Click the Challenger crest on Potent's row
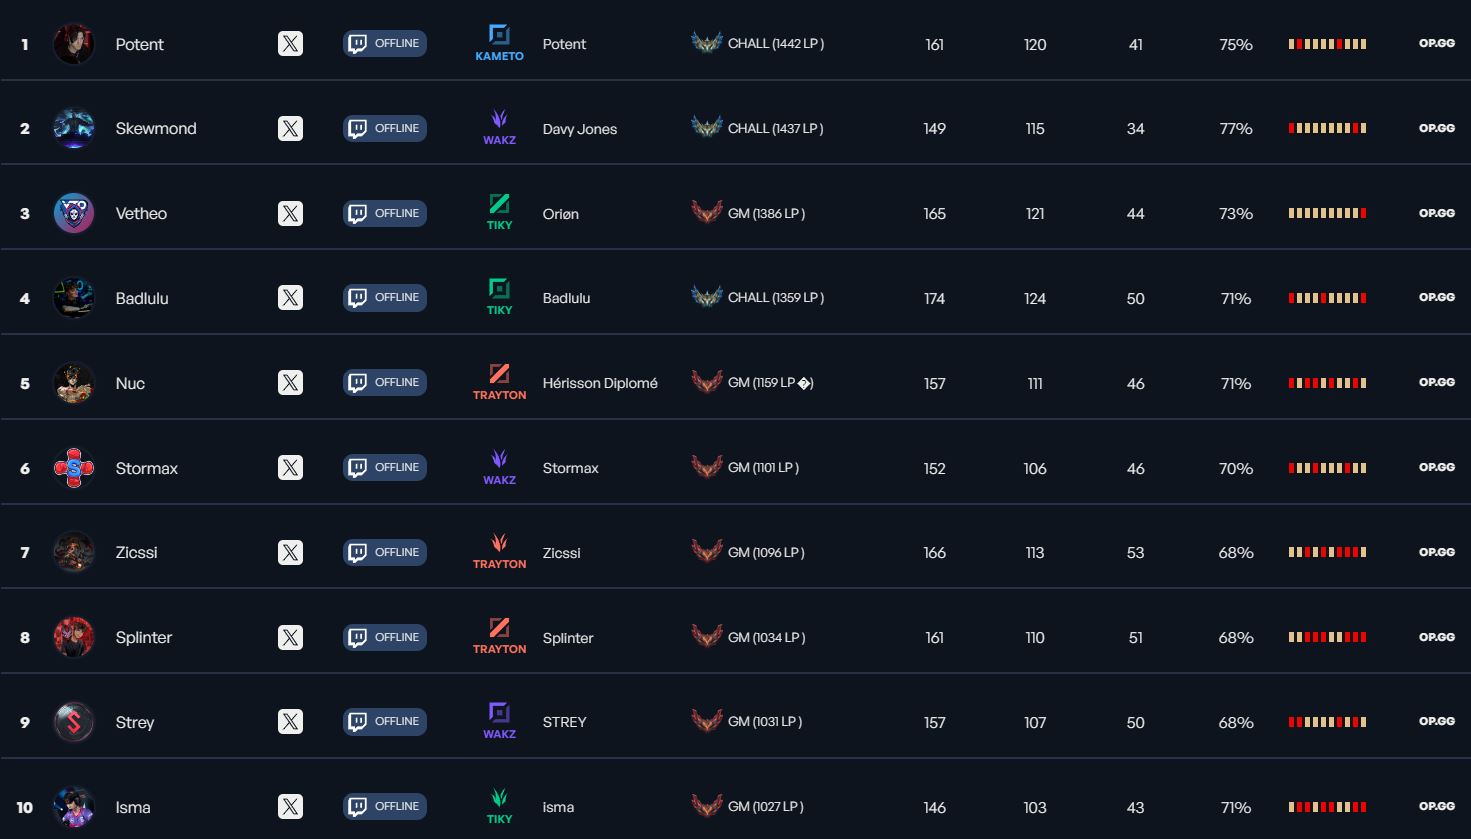This screenshot has height=839, width=1471. click(x=708, y=43)
